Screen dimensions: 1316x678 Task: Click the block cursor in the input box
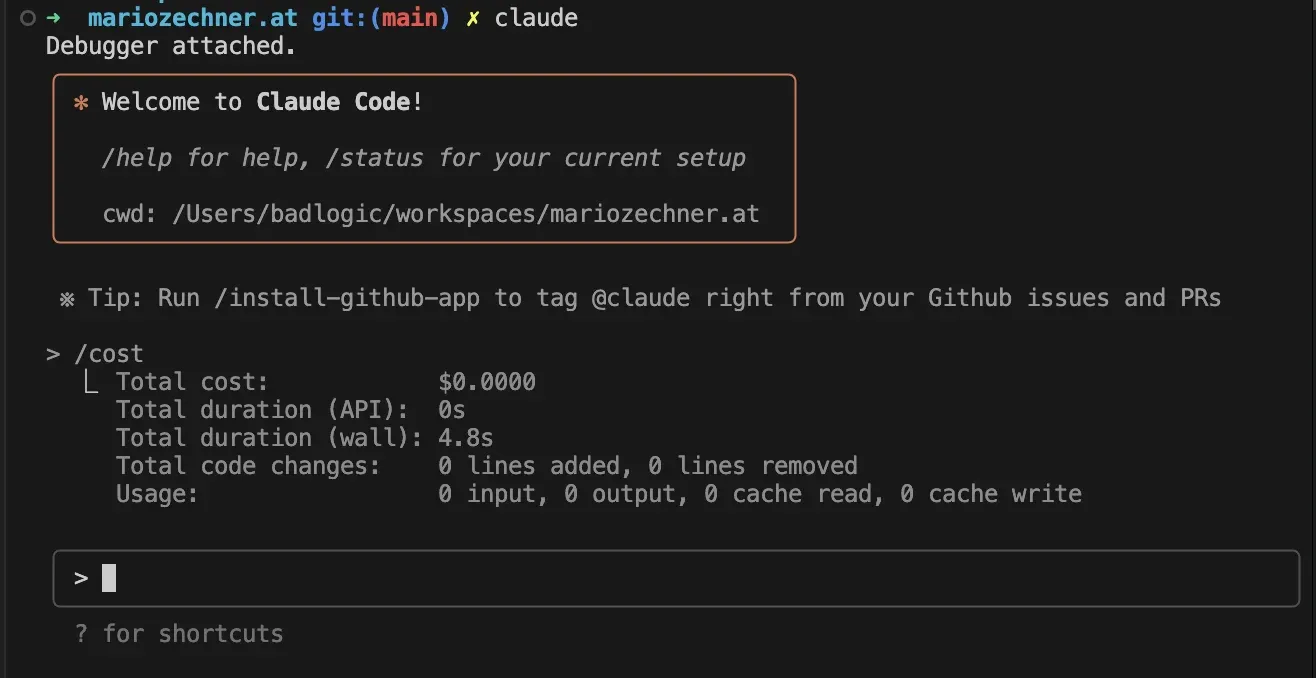coord(109,578)
